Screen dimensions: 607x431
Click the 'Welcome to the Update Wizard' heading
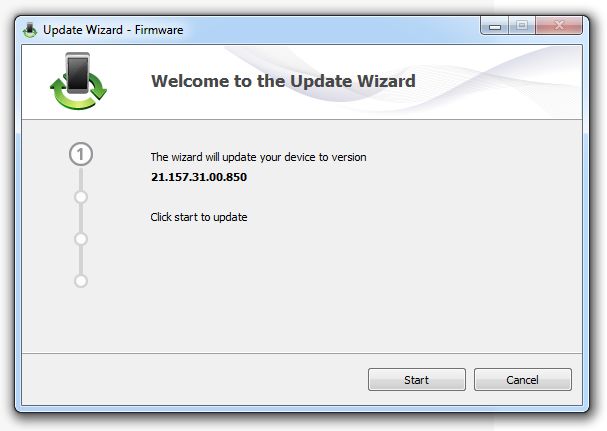283,81
